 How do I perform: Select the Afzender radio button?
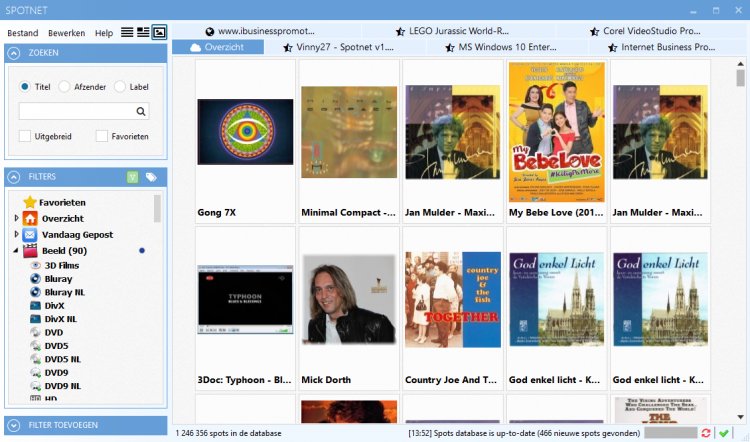coord(64,87)
